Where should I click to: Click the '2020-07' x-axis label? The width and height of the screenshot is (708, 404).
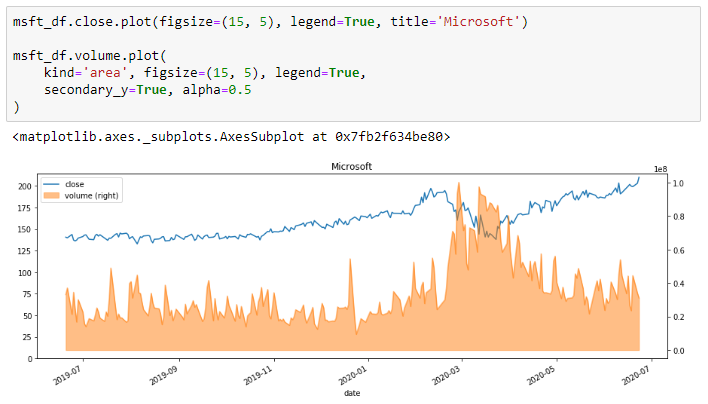pos(635,376)
